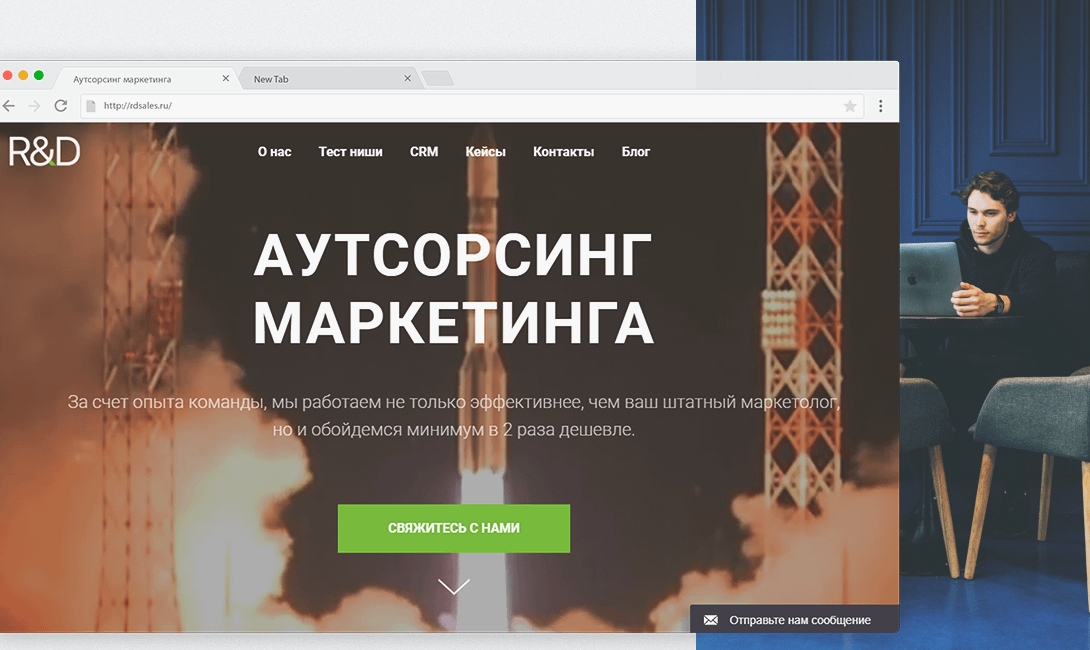Open the Тест ниши menu item
Viewport: 1090px width, 650px height.
[350, 152]
